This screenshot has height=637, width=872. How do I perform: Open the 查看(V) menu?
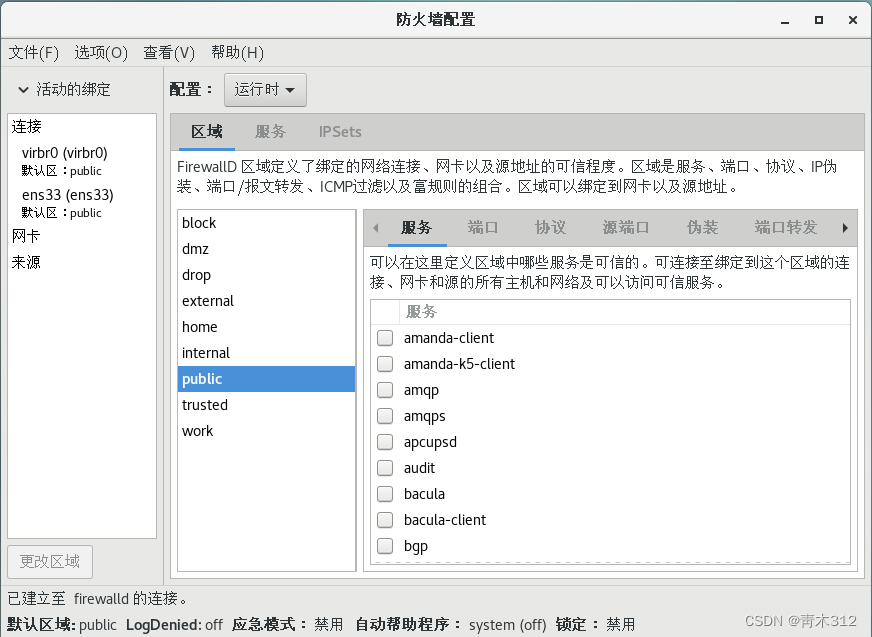tap(169, 53)
